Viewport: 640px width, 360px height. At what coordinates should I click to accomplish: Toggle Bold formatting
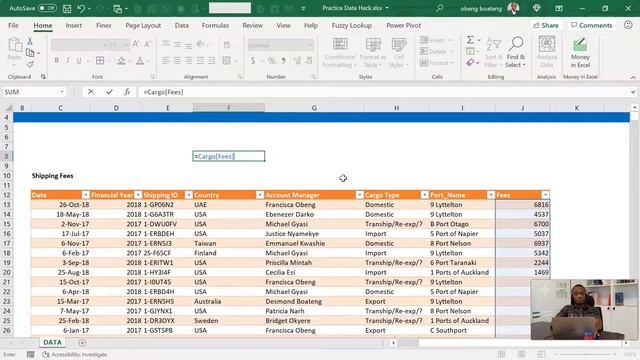pos(56,61)
